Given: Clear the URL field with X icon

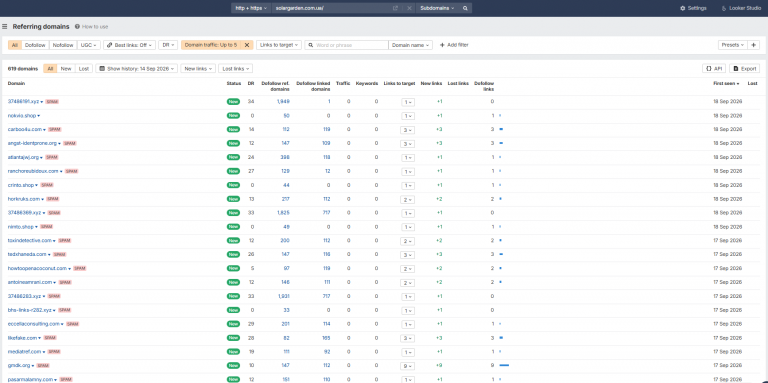Looking at the screenshot, I should 409,8.
